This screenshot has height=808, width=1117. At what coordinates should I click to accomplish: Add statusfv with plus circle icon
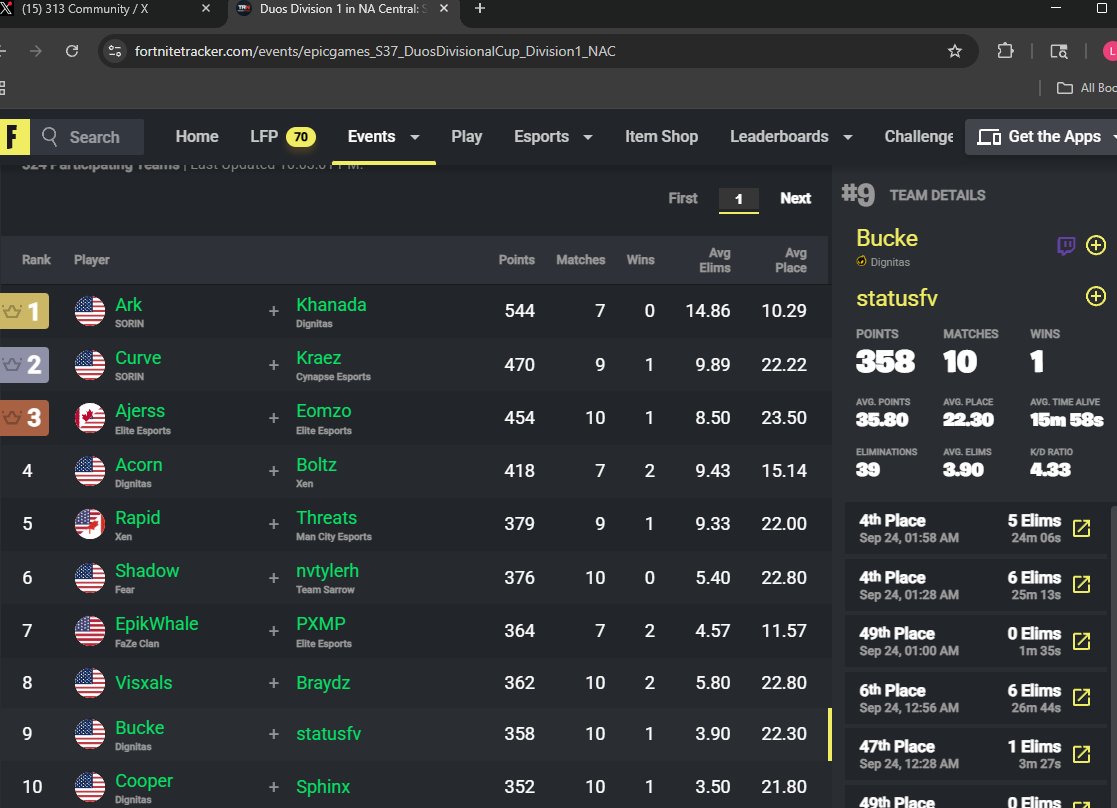point(1096,296)
